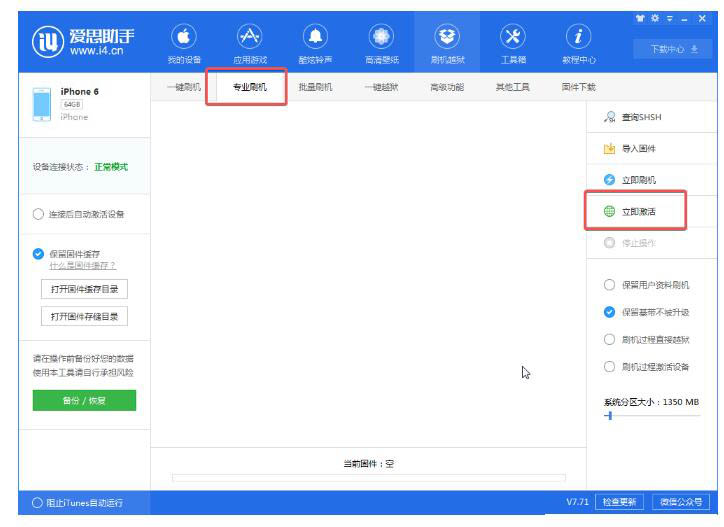Viewport: 724px width, 527px height.
Task: Enable 保留用户资料刷机 option
Action: (x=609, y=285)
